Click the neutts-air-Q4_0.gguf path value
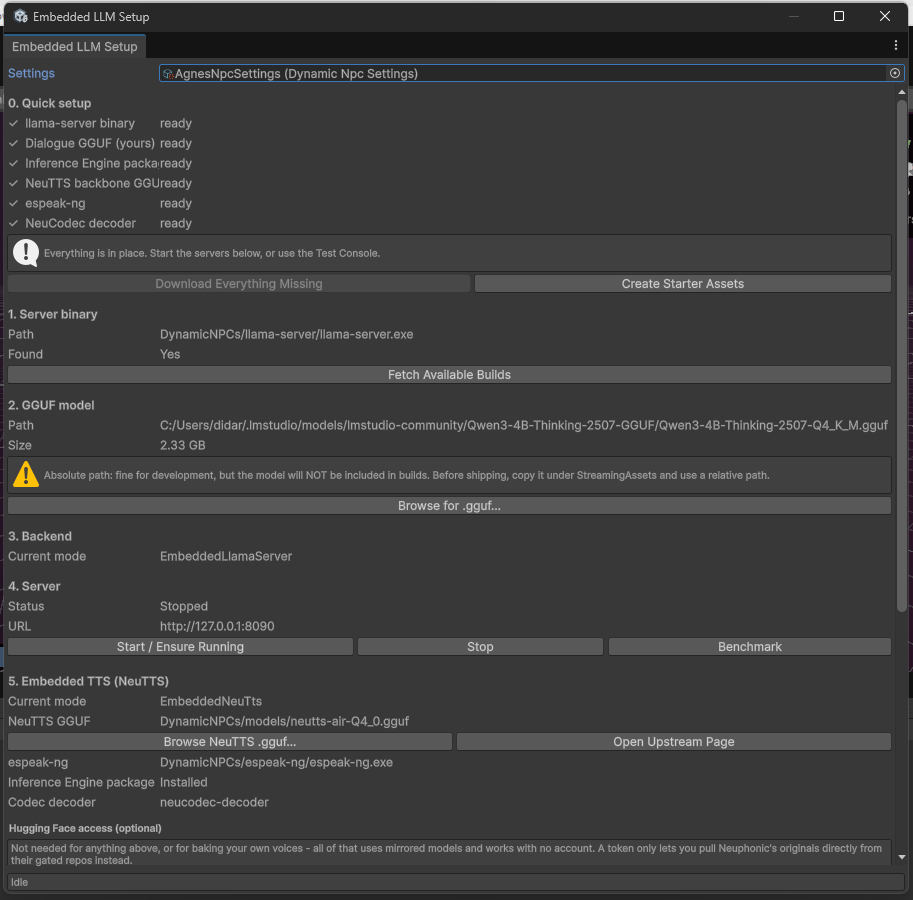The image size is (913, 900). click(x=284, y=721)
